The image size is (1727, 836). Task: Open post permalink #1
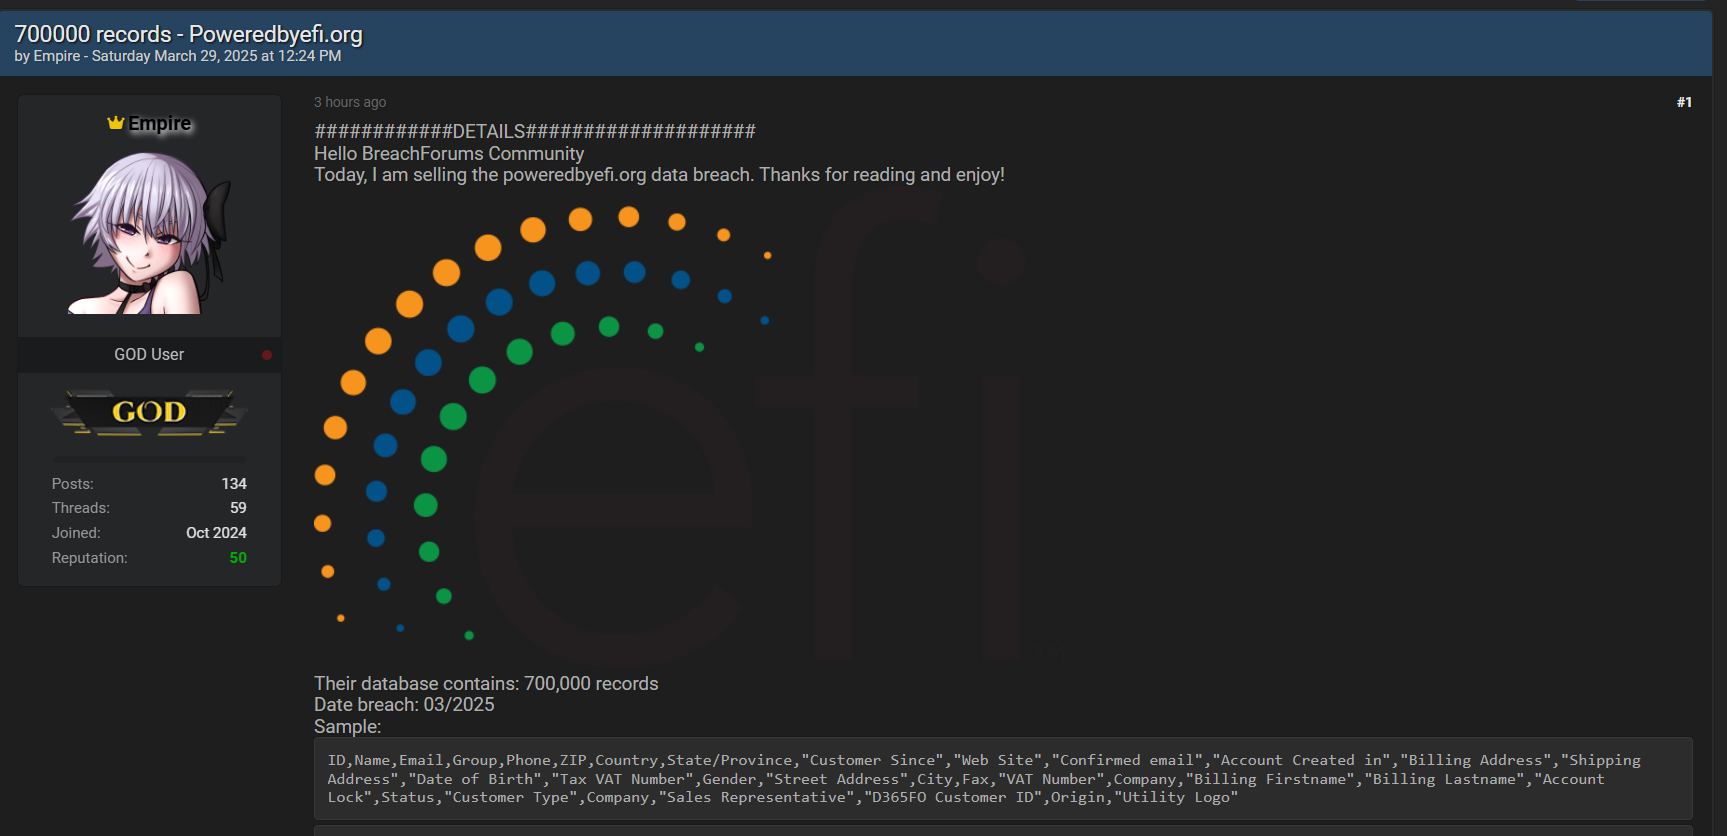[x=1684, y=102]
